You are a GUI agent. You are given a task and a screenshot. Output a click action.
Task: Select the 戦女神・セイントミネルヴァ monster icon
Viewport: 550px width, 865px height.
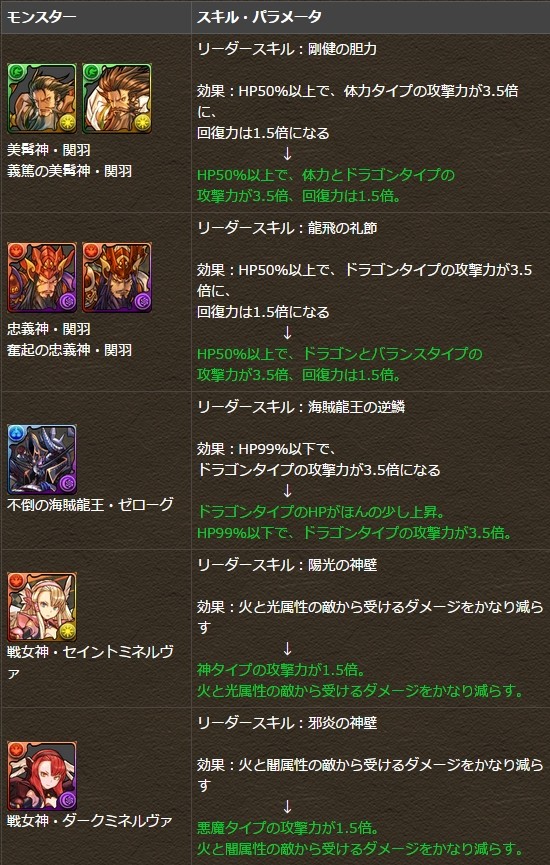tap(42, 607)
